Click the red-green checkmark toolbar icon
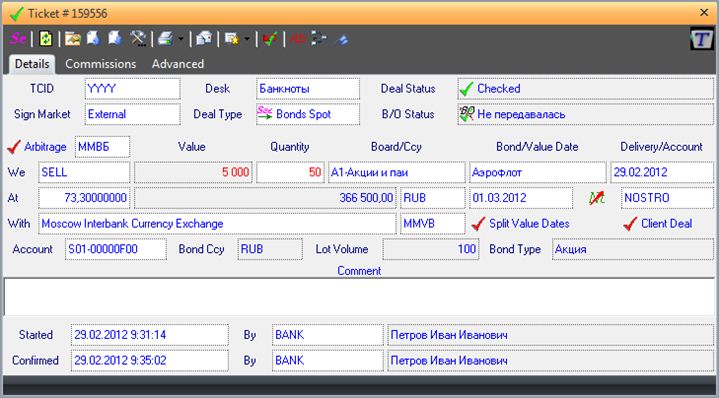Screen dimensions: 719x398 270,39
